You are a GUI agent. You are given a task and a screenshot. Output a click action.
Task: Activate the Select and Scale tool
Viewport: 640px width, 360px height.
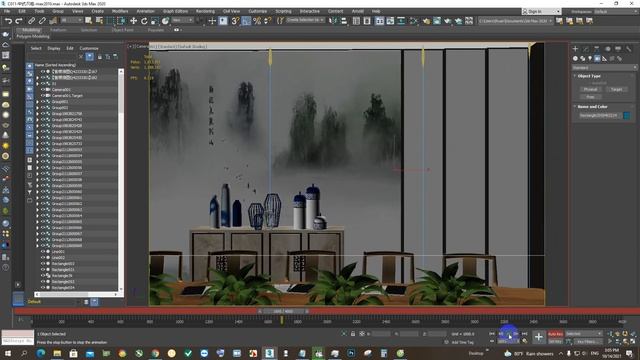(x=155, y=20)
